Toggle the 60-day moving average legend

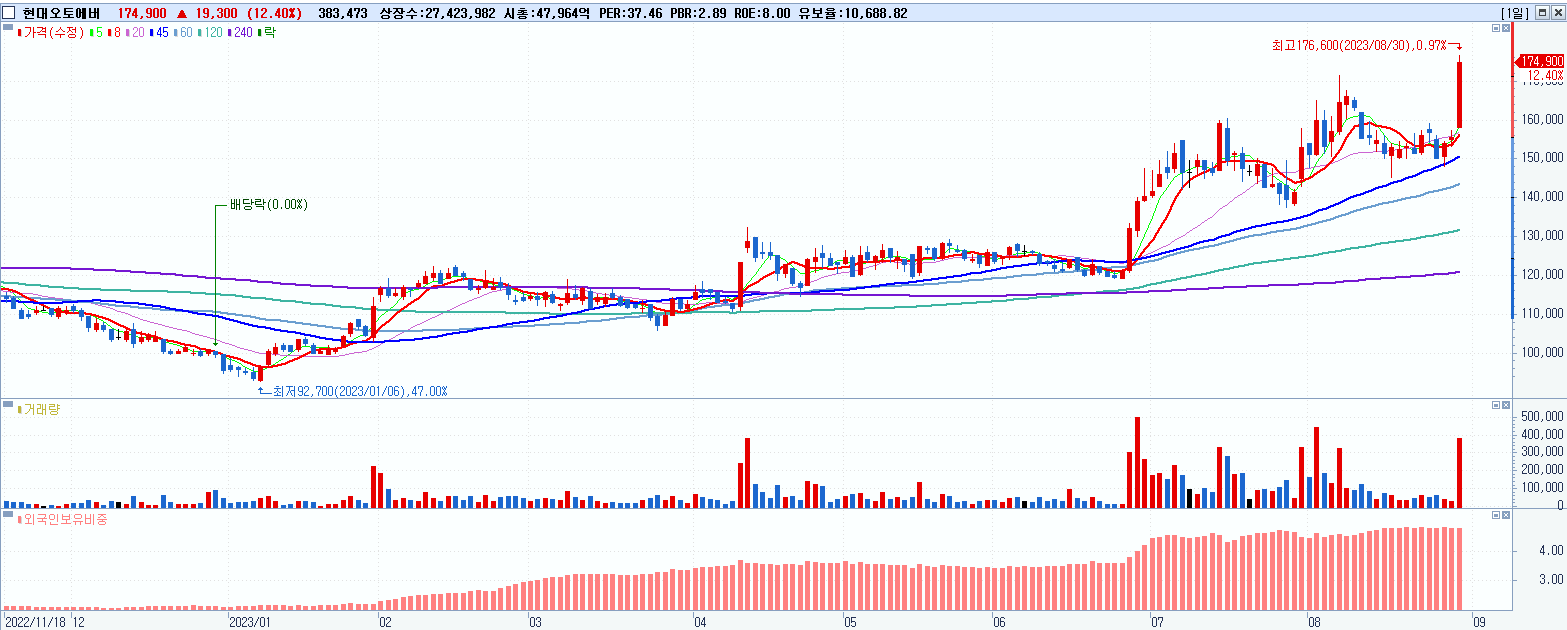[x=183, y=33]
